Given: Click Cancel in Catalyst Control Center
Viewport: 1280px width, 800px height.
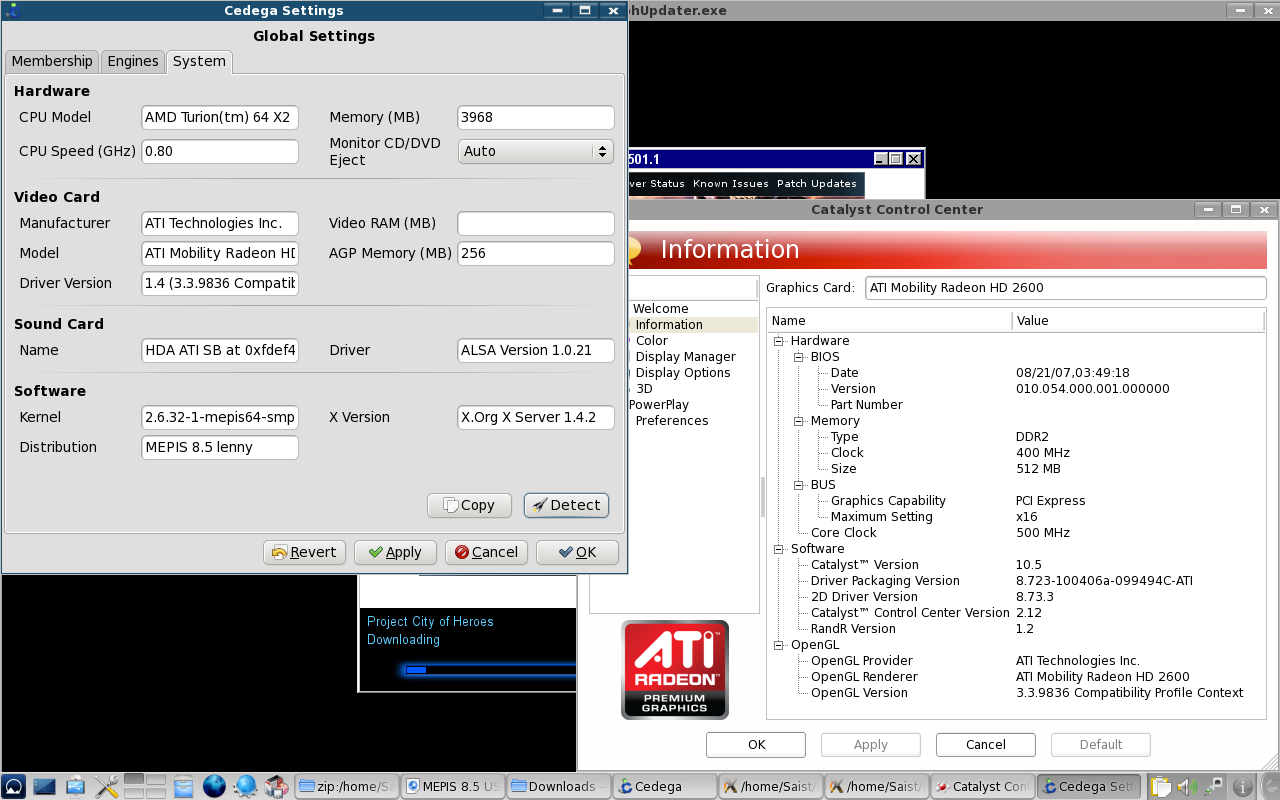Looking at the screenshot, I should (986, 745).
